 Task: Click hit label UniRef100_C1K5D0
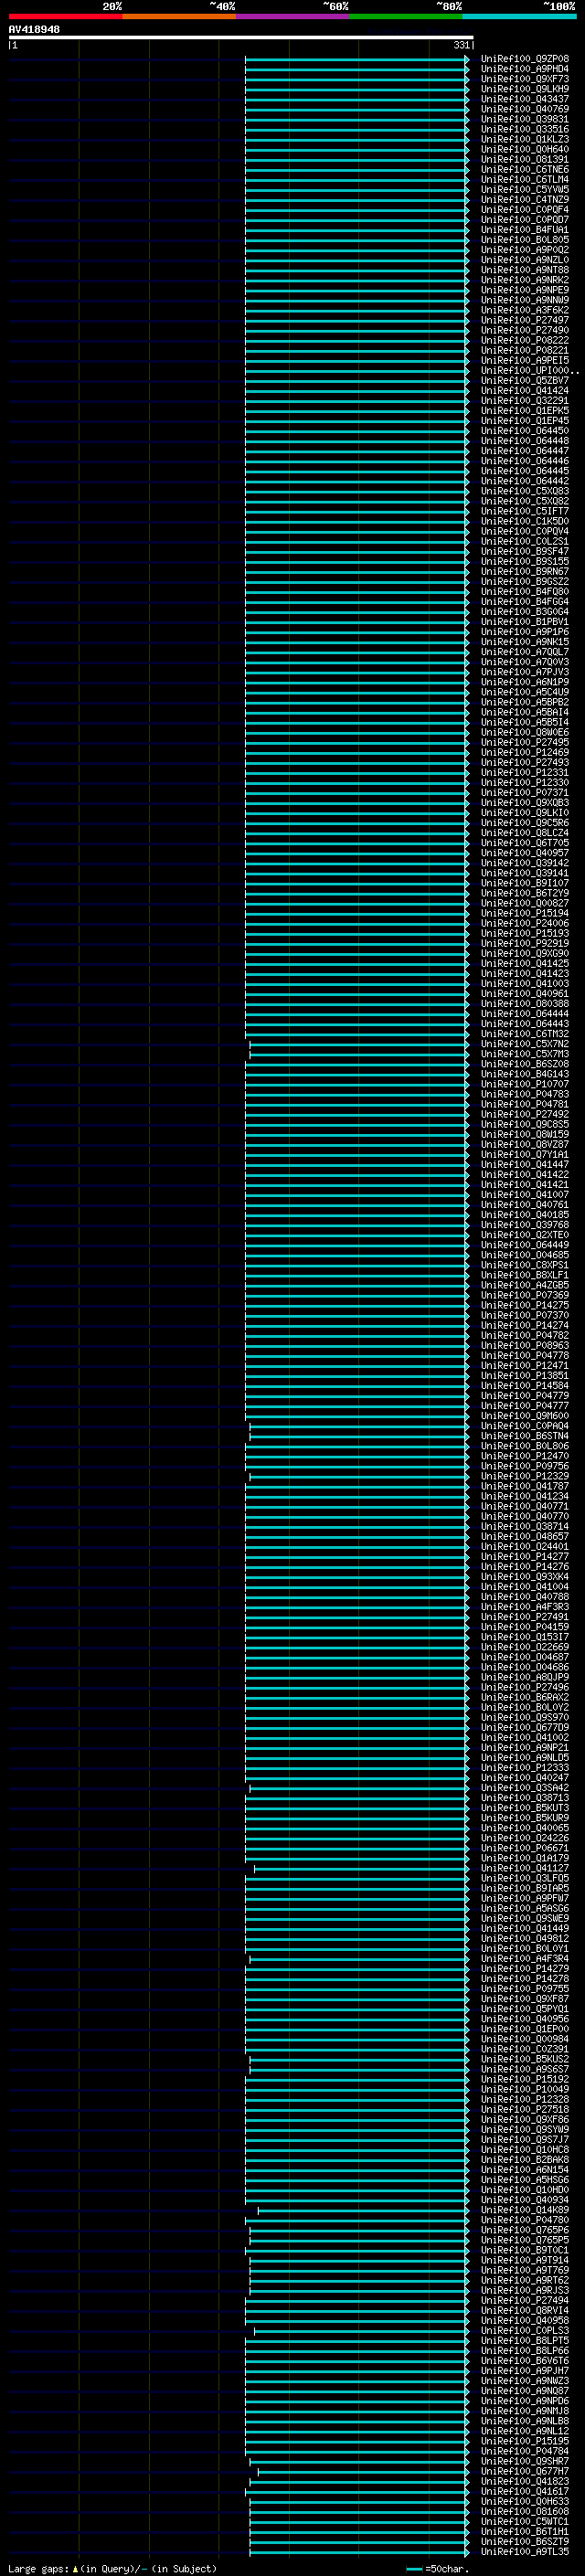point(525,521)
